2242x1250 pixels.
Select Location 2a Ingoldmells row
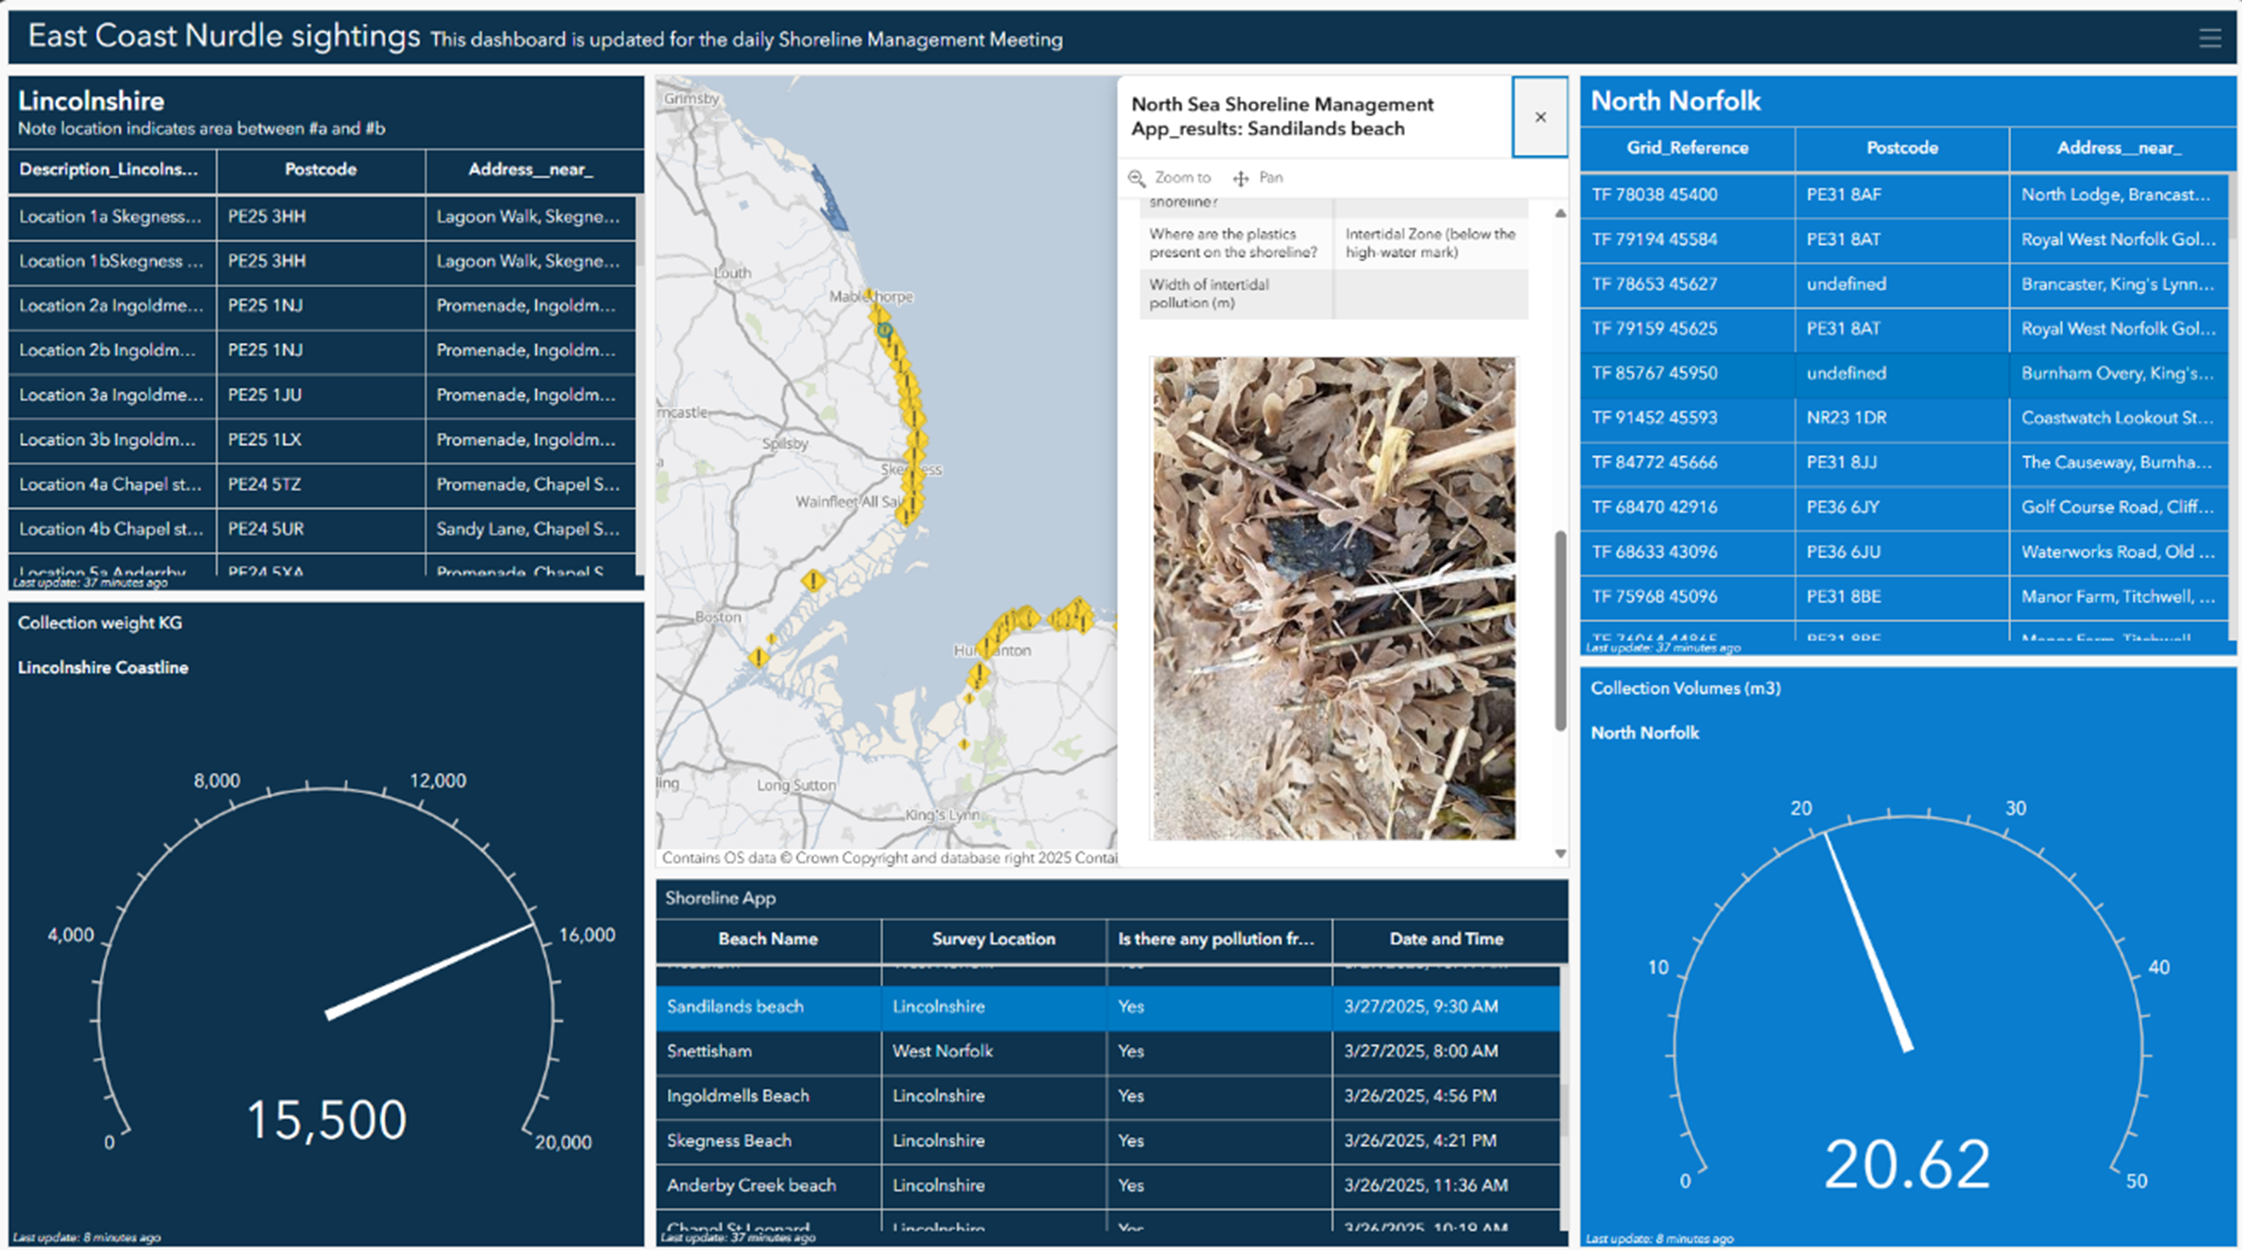click(x=320, y=306)
